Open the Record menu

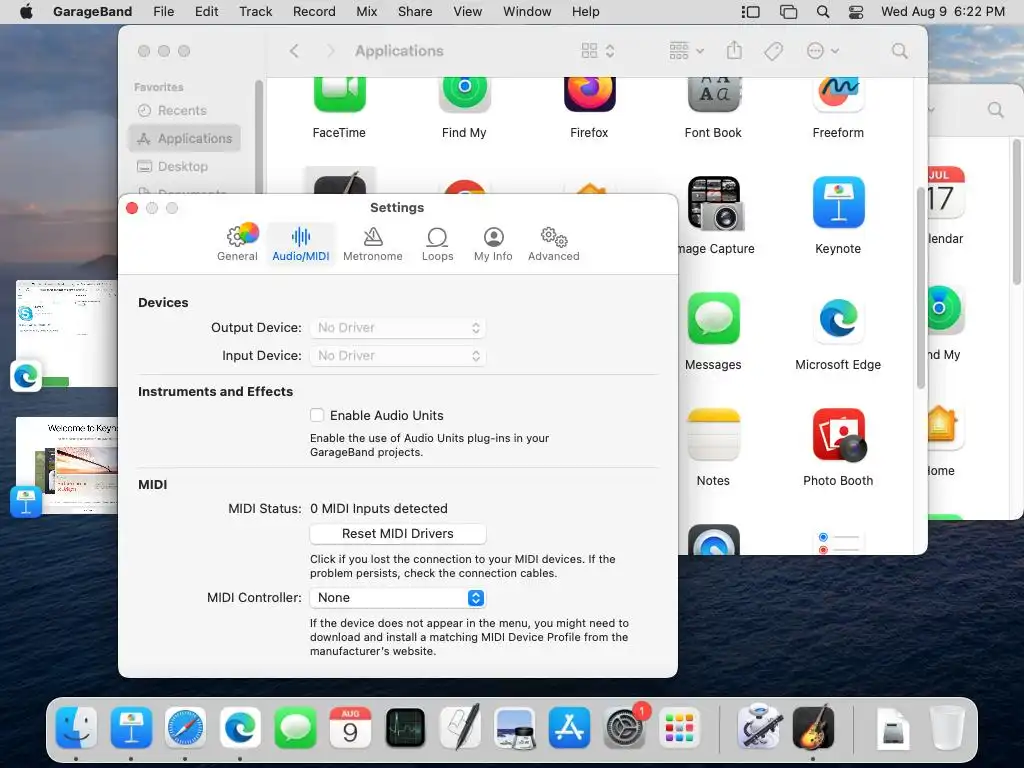click(x=314, y=12)
